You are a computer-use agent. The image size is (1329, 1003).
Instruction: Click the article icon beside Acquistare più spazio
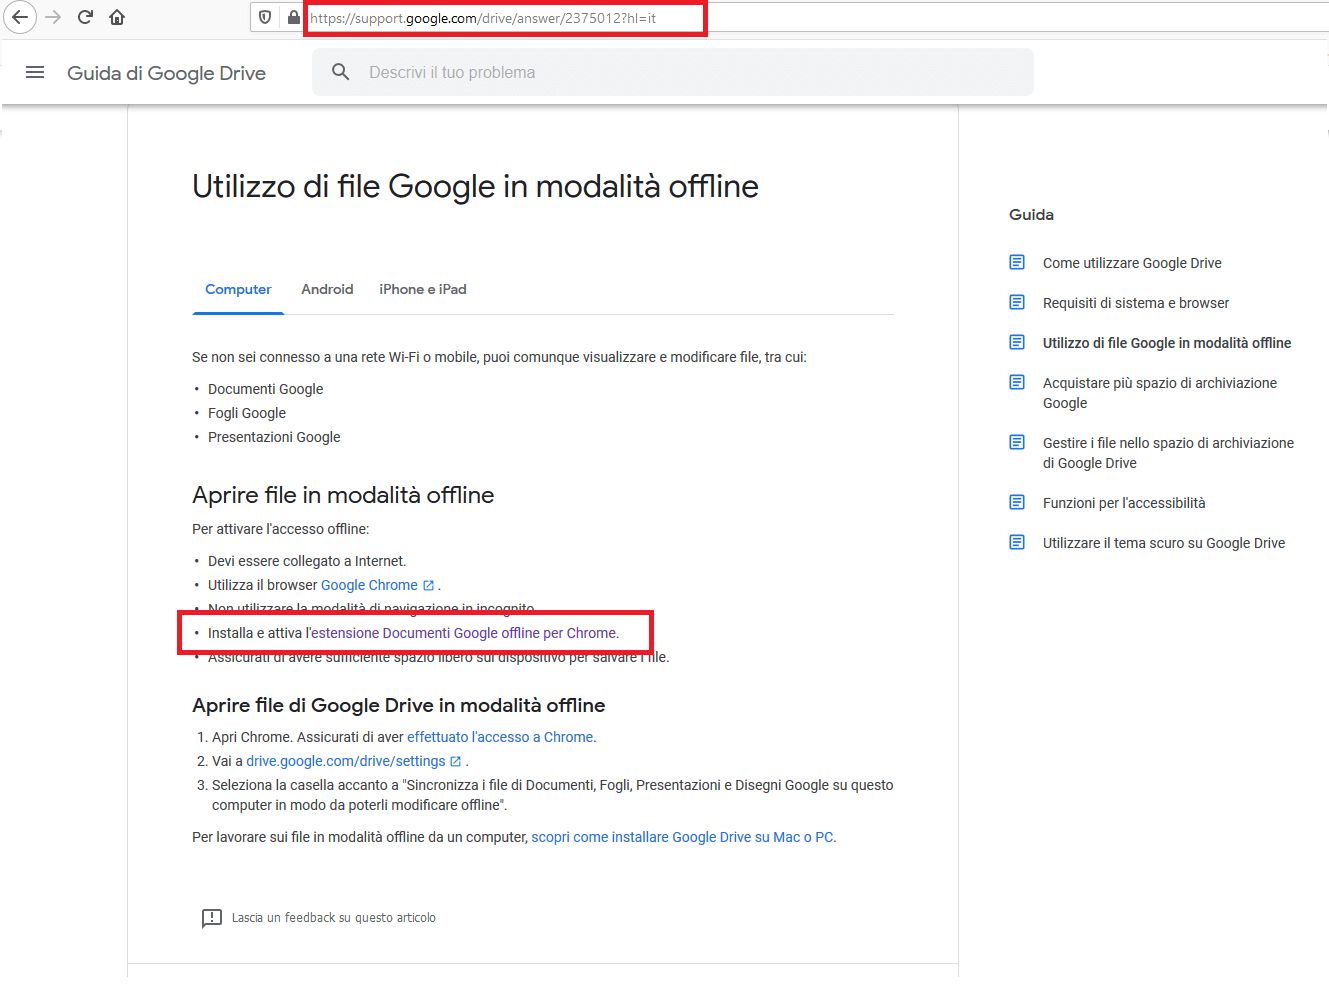(1017, 383)
